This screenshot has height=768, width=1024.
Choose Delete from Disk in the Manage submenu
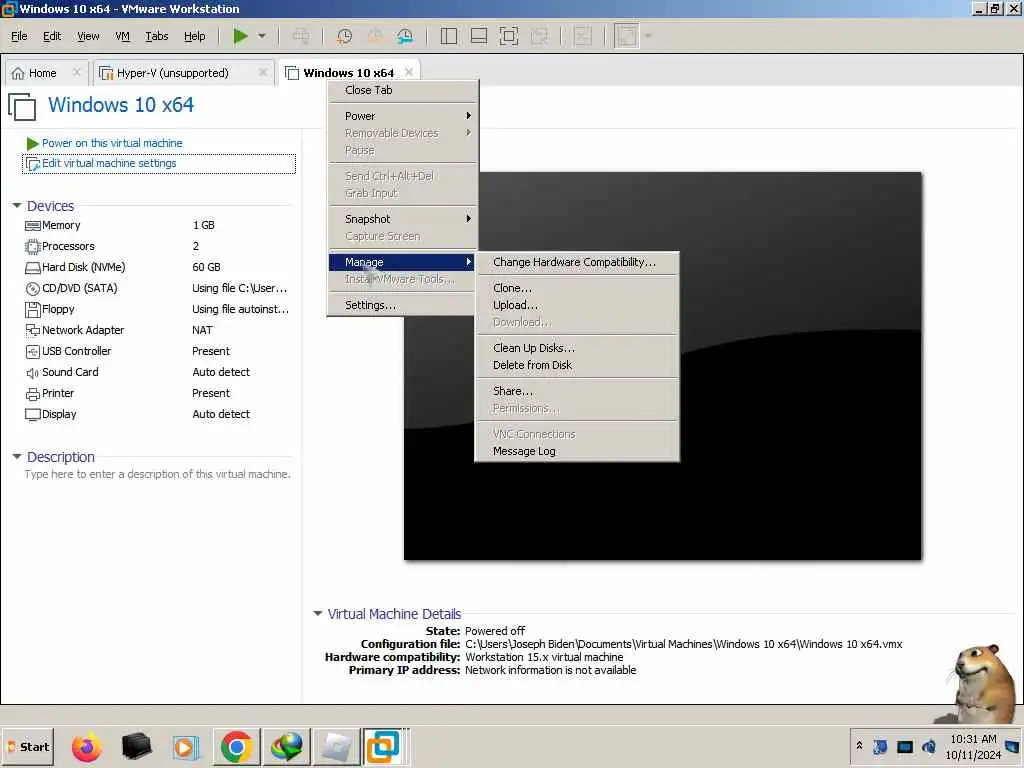point(577,365)
